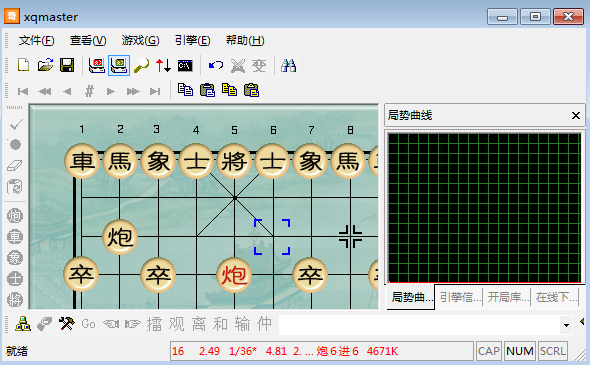Viewport: 590px width, 365px height.
Task: Open settings with hammer and wrench icon
Action: coord(66,324)
